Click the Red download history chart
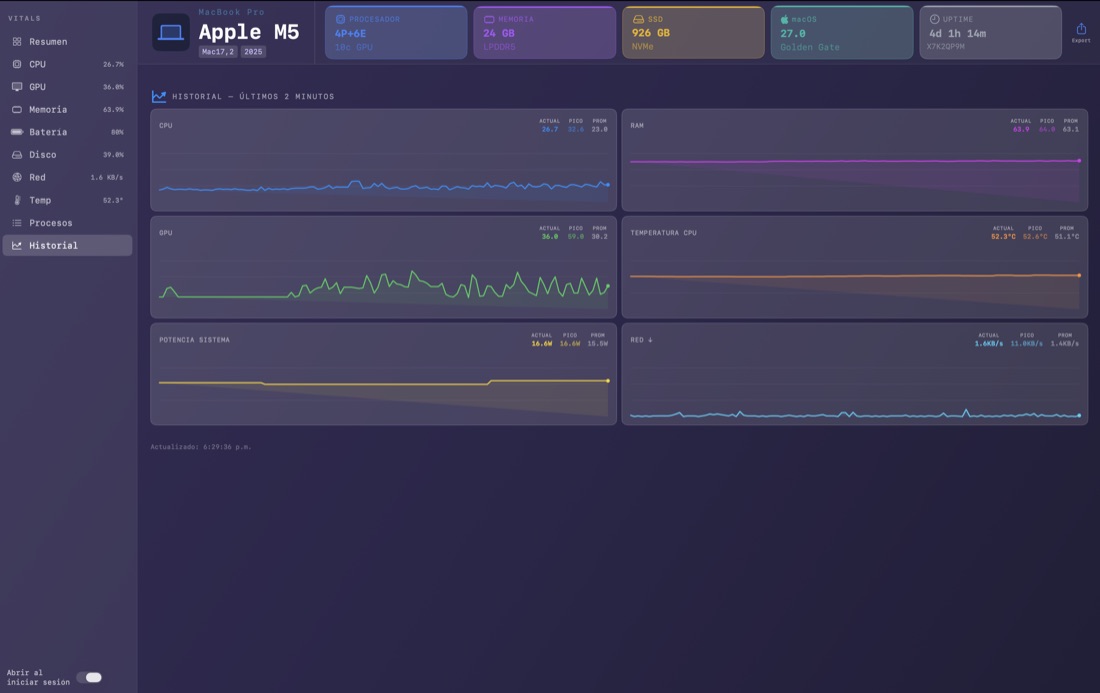The width and height of the screenshot is (1100, 693). (x=854, y=374)
